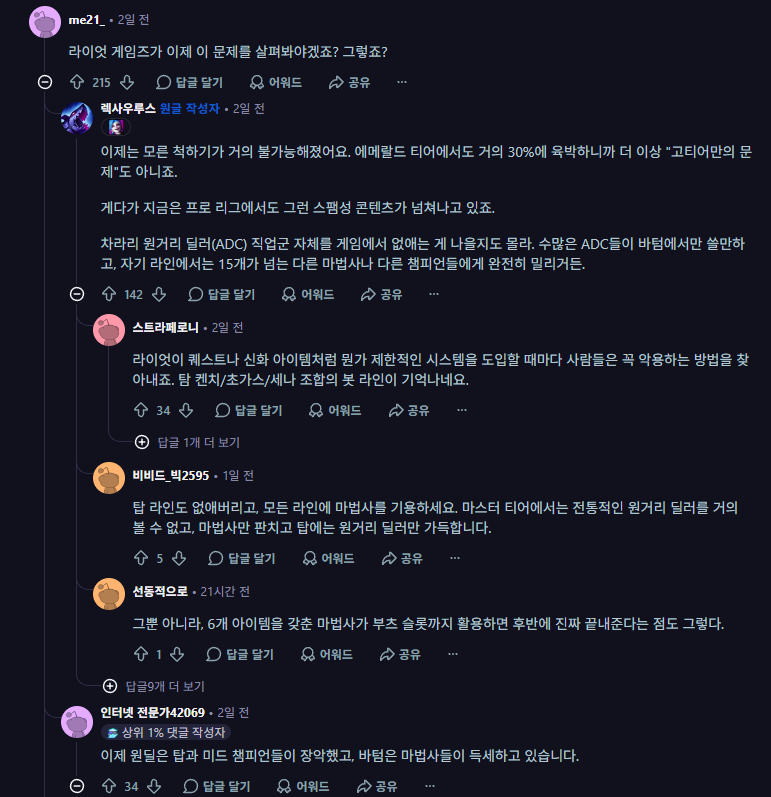
Task: Open 렉사우루스's user profile link
Action: pyautogui.click(x=128, y=108)
